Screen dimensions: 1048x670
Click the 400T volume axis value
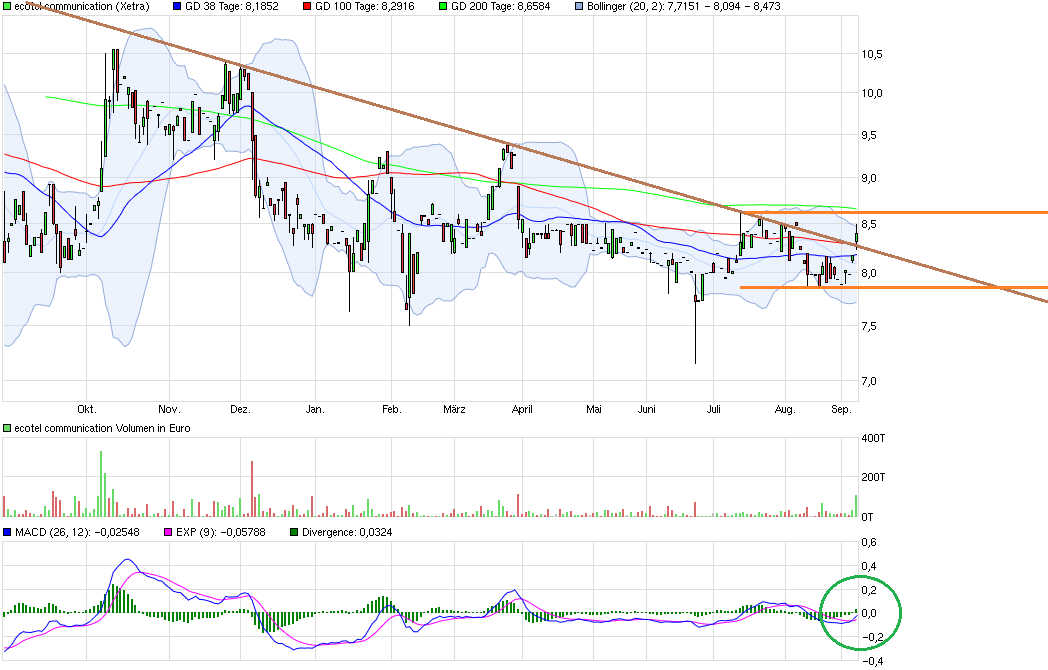tap(874, 439)
